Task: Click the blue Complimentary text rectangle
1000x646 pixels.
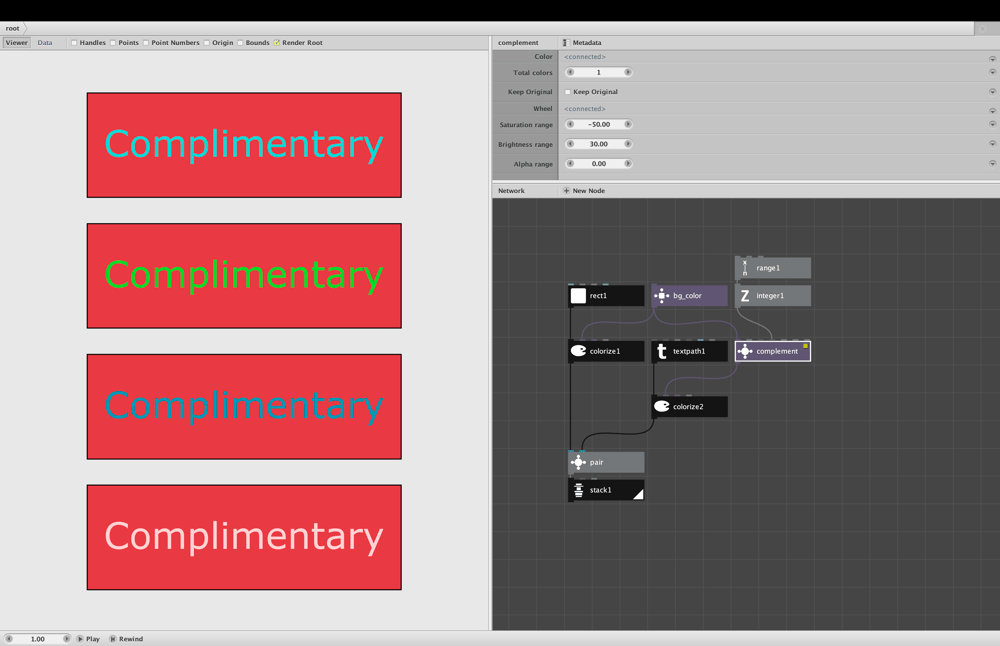Action: (244, 407)
